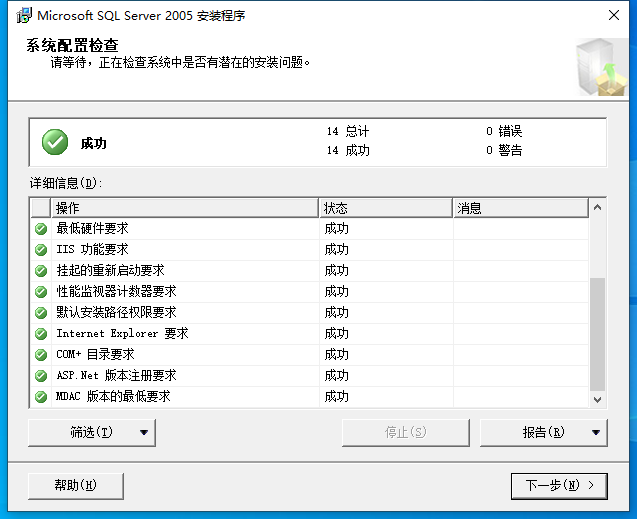
Task: Click the green check icon for IIS 功能要求
Action: [41, 250]
